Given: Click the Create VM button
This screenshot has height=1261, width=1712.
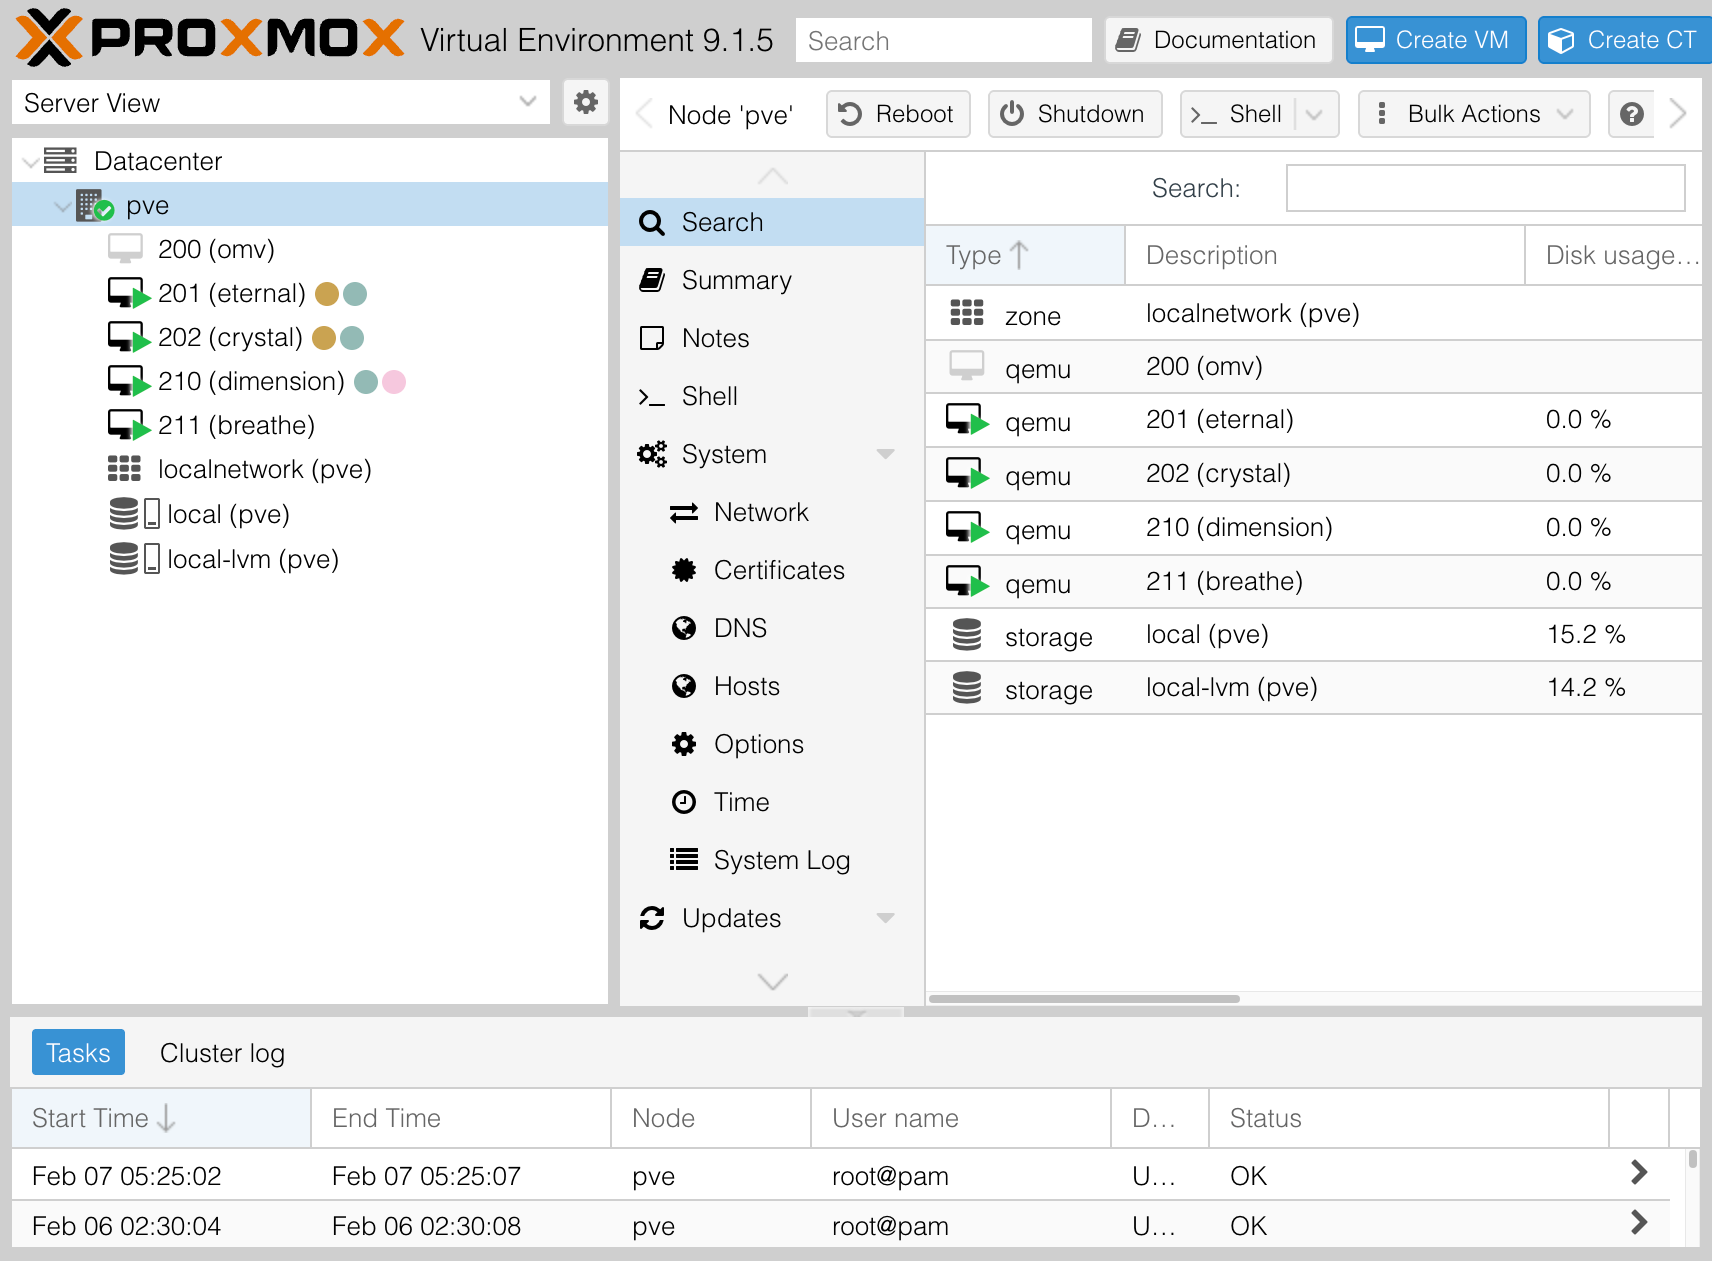Looking at the screenshot, I should coord(1435,40).
